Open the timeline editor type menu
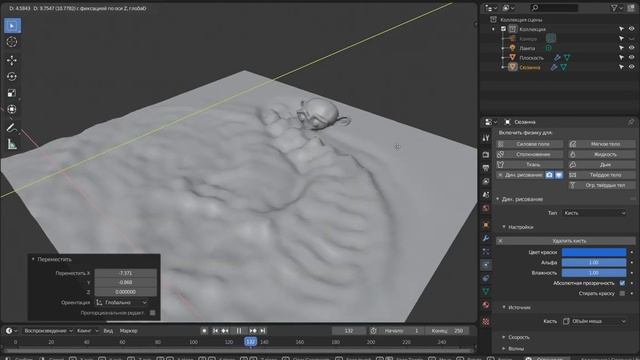The width and height of the screenshot is (640, 360). (11, 331)
